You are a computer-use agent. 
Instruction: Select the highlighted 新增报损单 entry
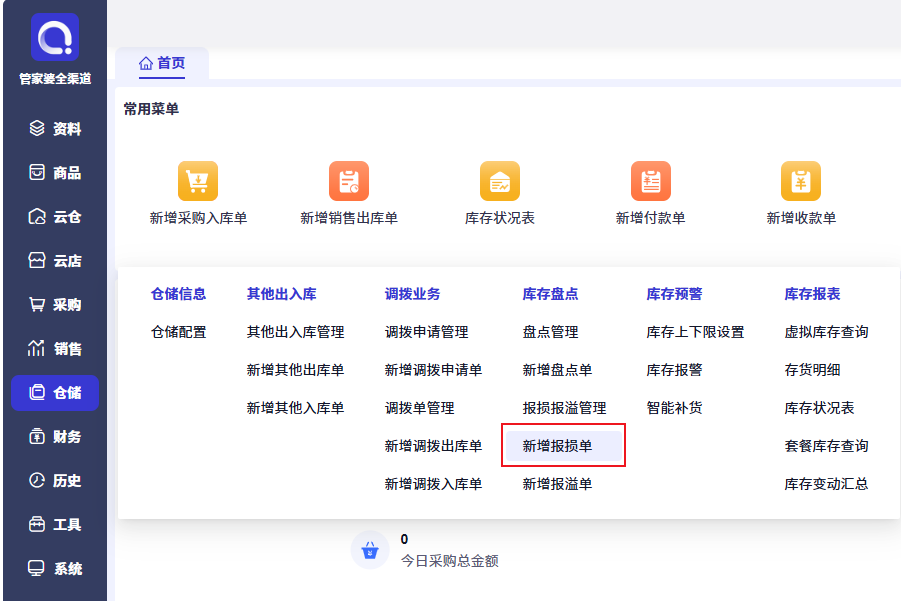pyautogui.click(x=563, y=446)
